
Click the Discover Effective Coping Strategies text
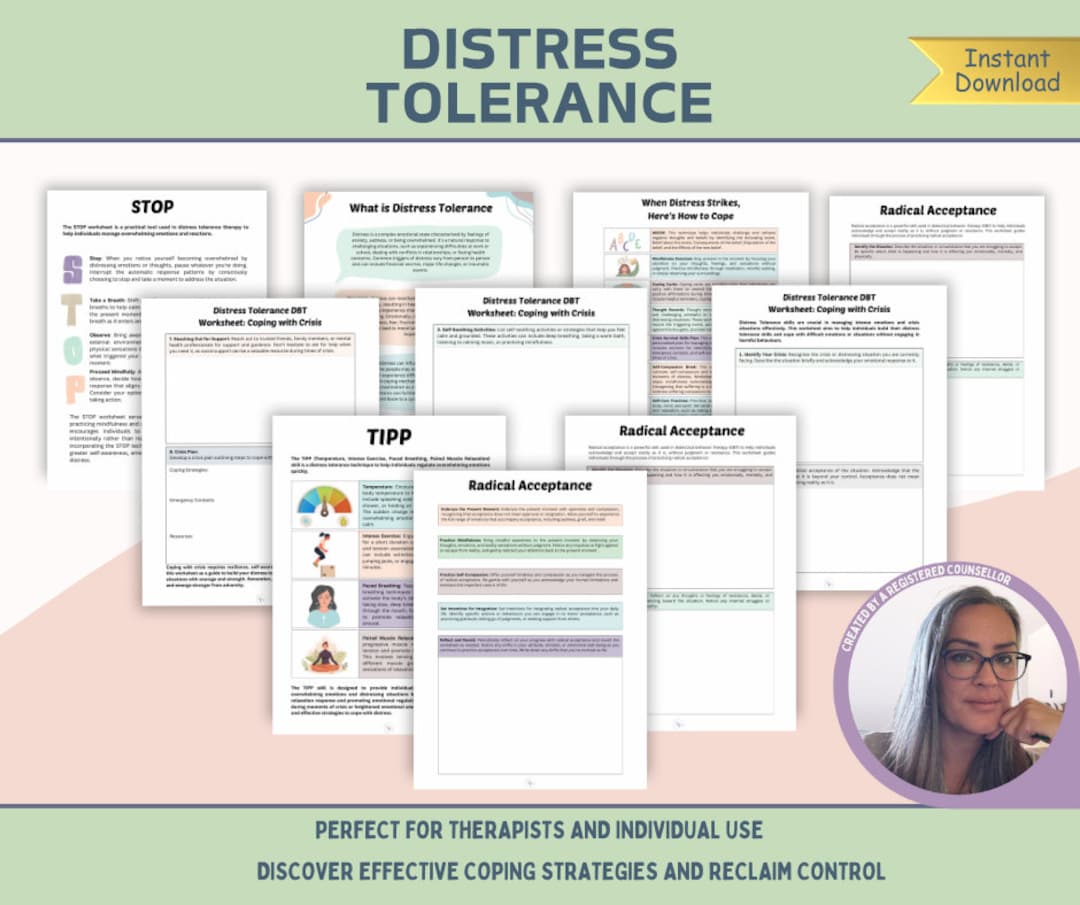tap(570, 871)
